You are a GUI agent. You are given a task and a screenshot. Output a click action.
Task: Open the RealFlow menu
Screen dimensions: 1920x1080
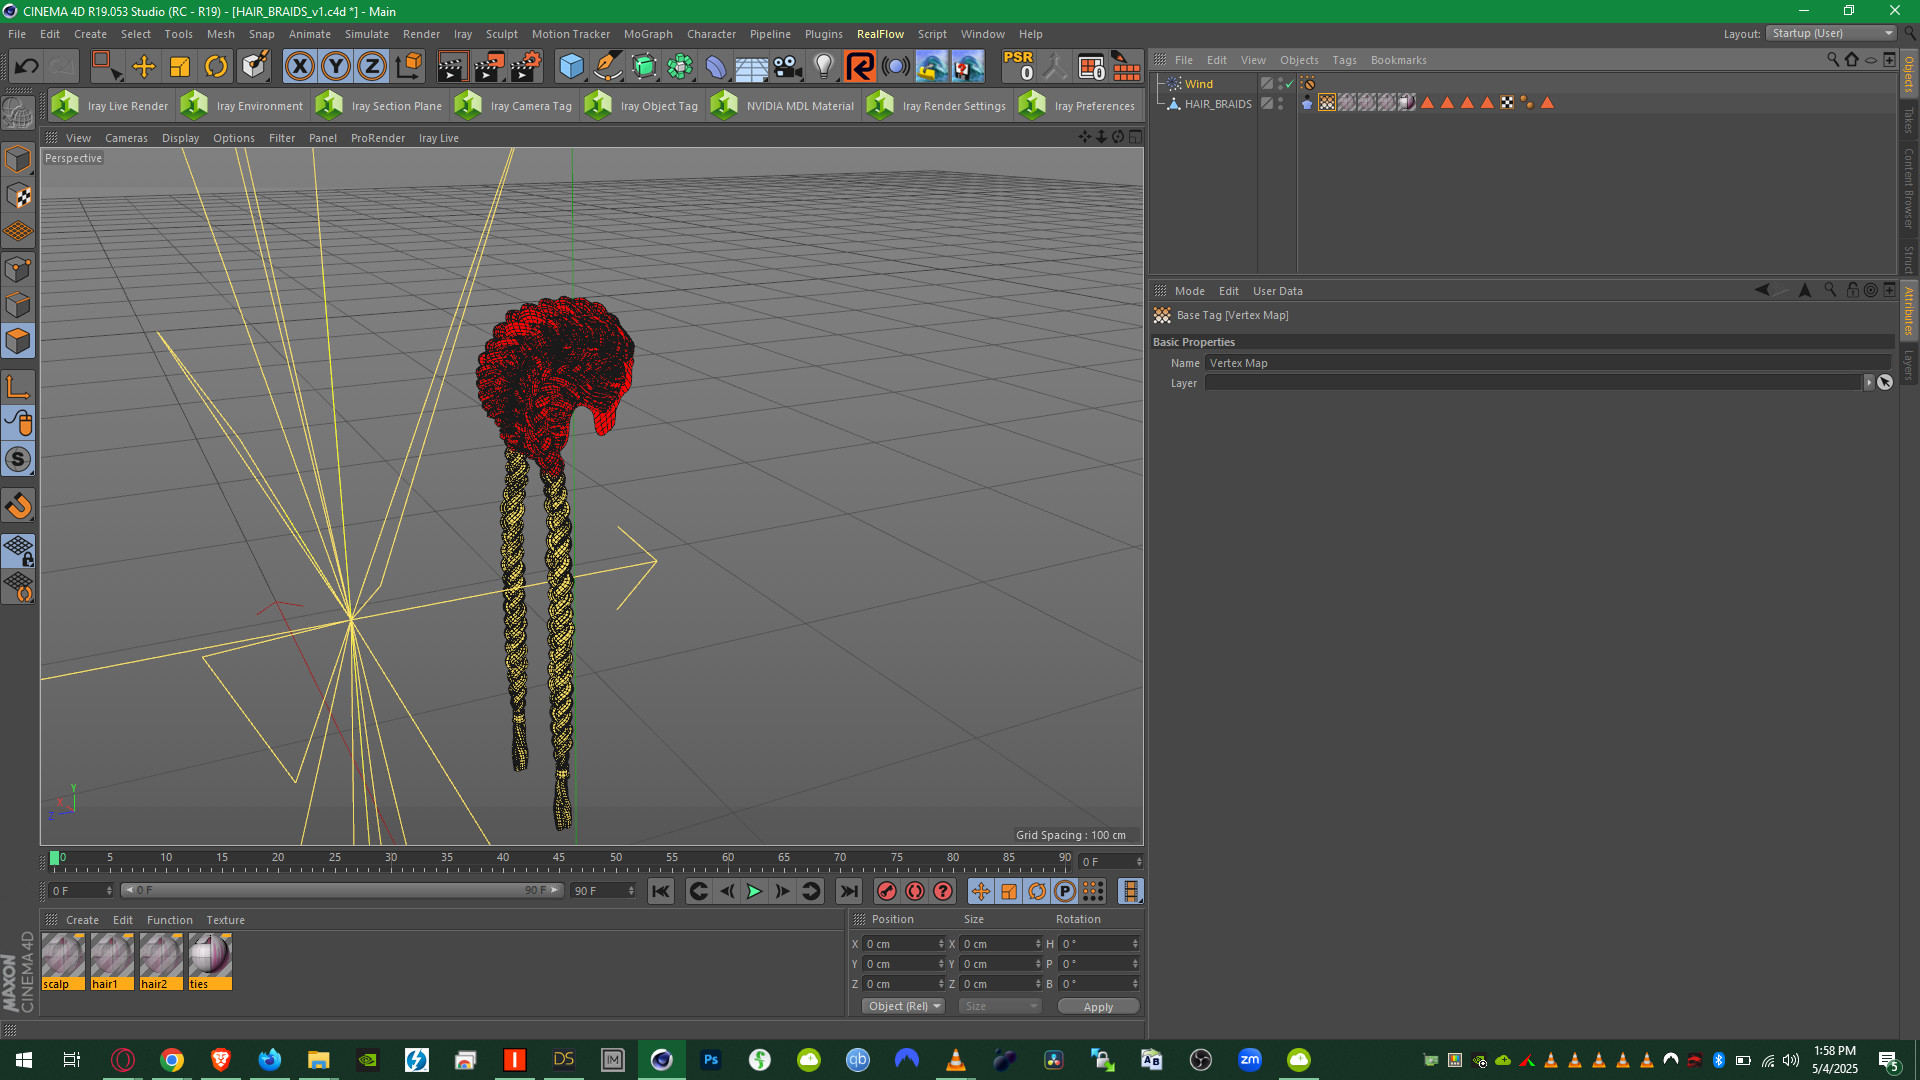880,34
